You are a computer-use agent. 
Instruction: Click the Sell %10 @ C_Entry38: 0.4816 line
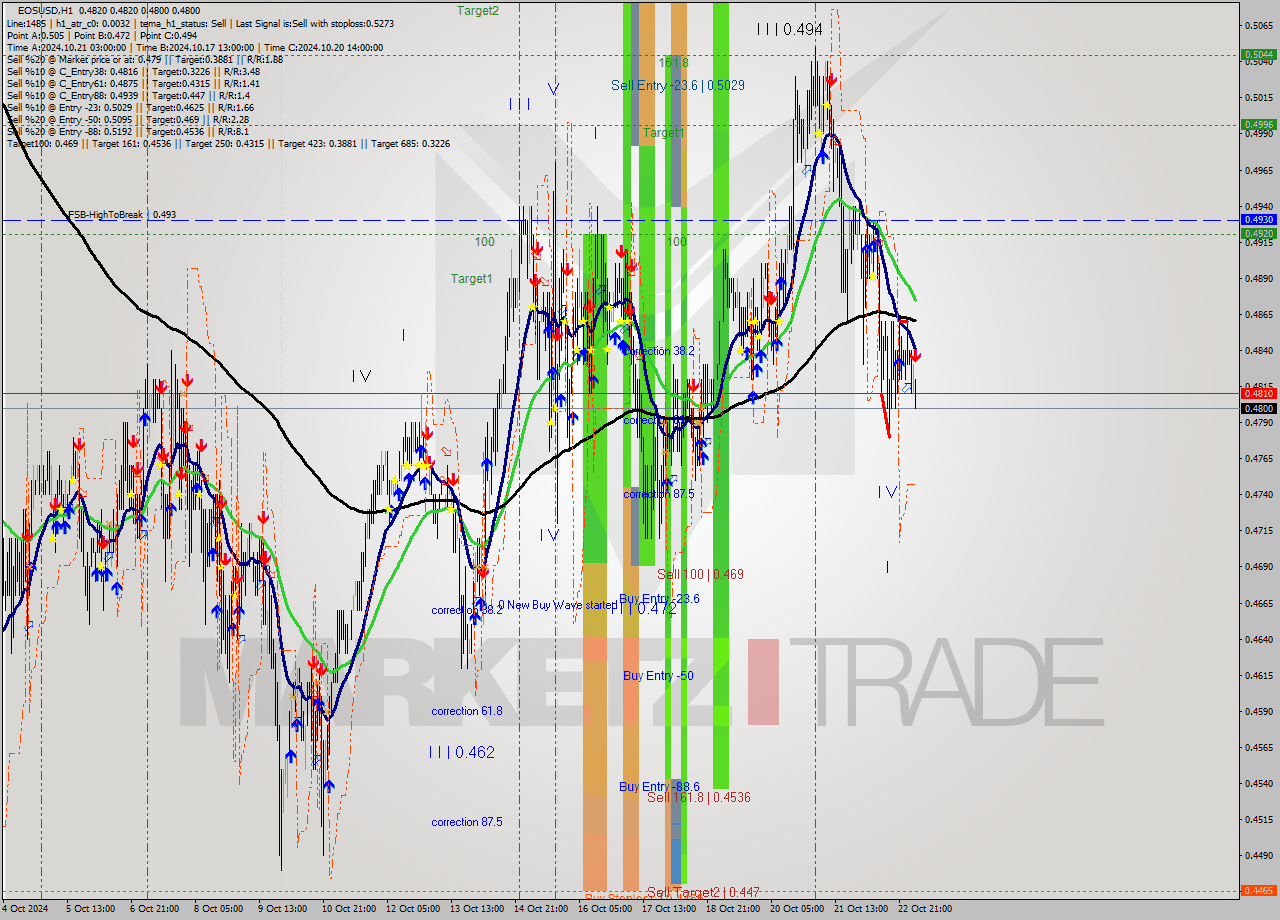(x=133, y=71)
